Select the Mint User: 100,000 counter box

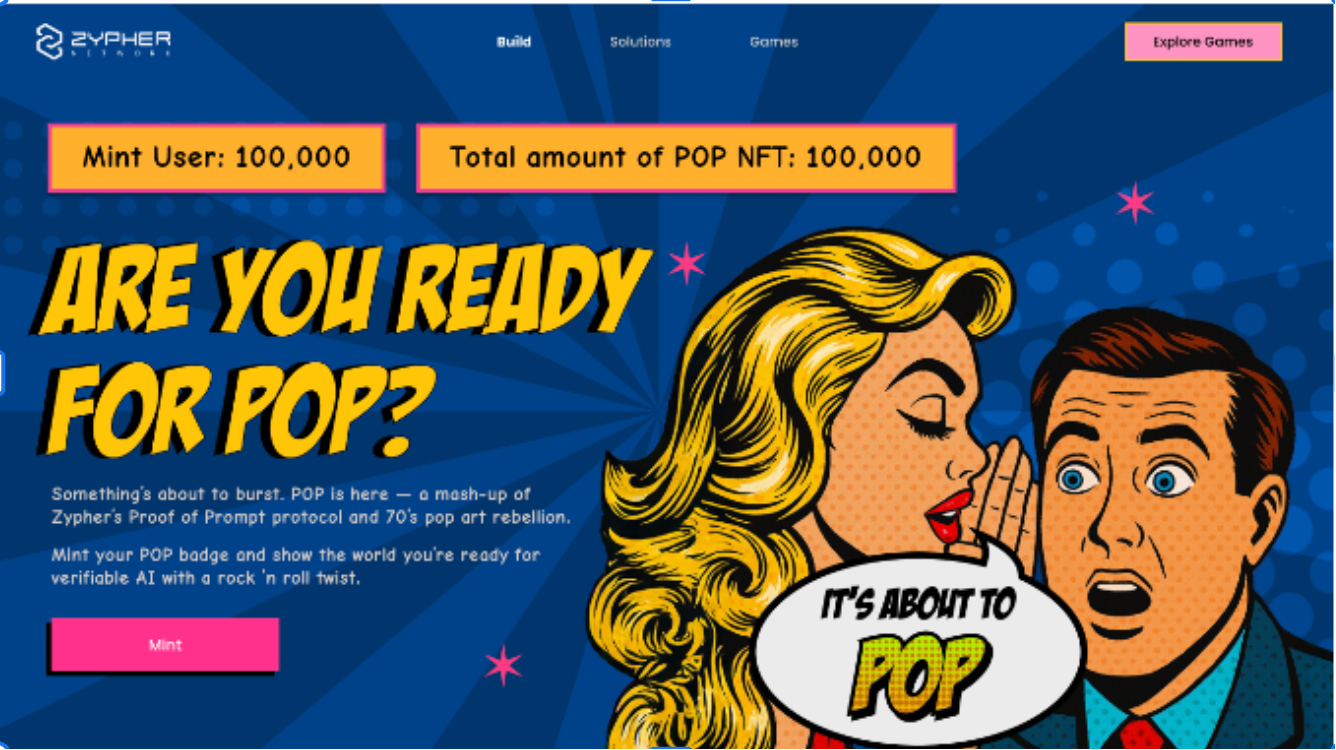[217, 158]
